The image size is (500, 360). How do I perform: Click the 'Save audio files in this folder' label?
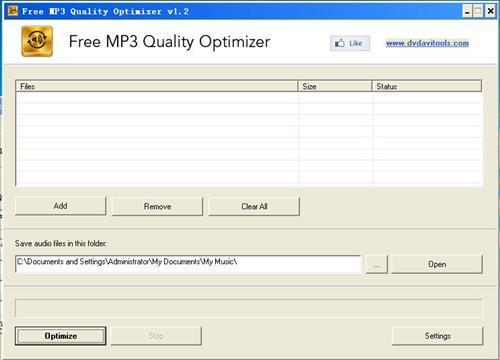pyautogui.click(x=61, y=244)
